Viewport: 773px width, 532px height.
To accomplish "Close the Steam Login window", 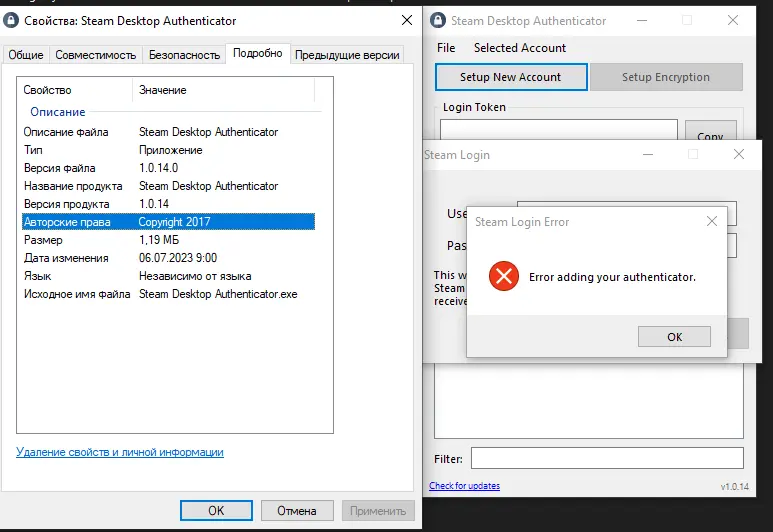I will 738,154.
